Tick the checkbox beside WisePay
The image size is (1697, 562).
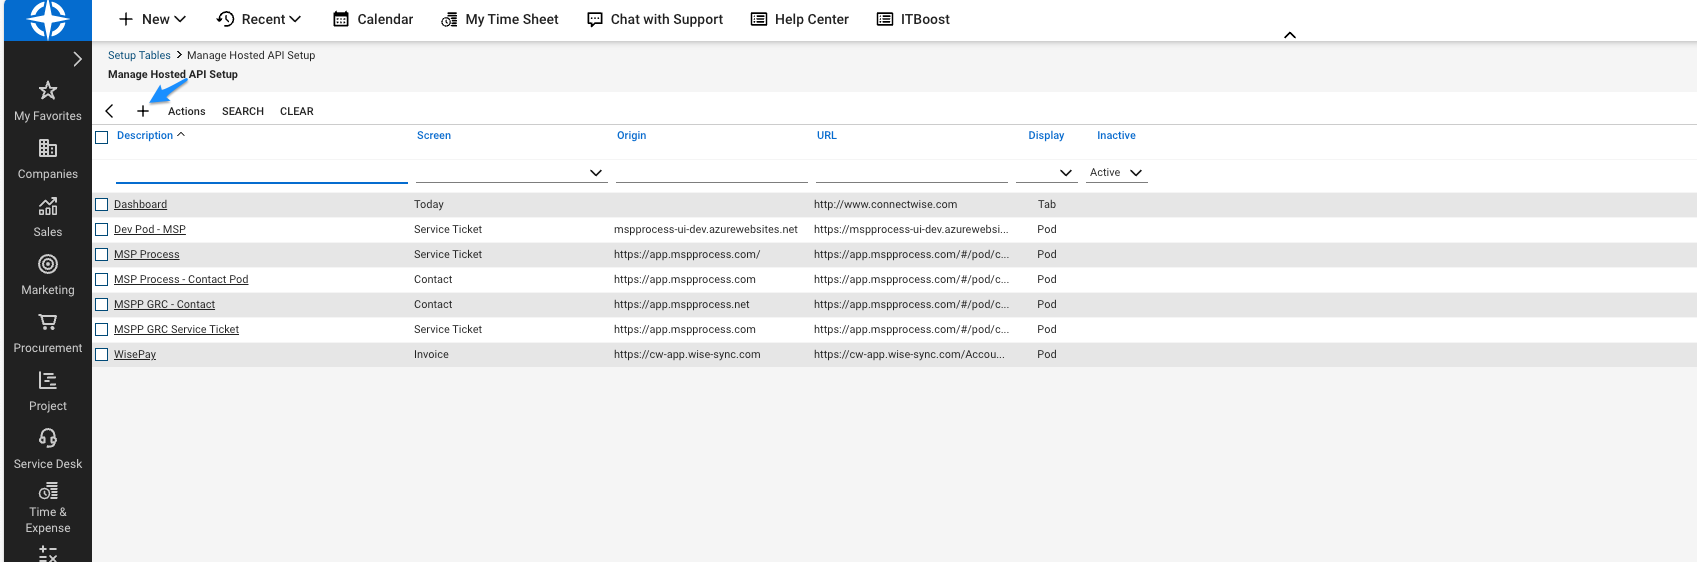[101, 354]
